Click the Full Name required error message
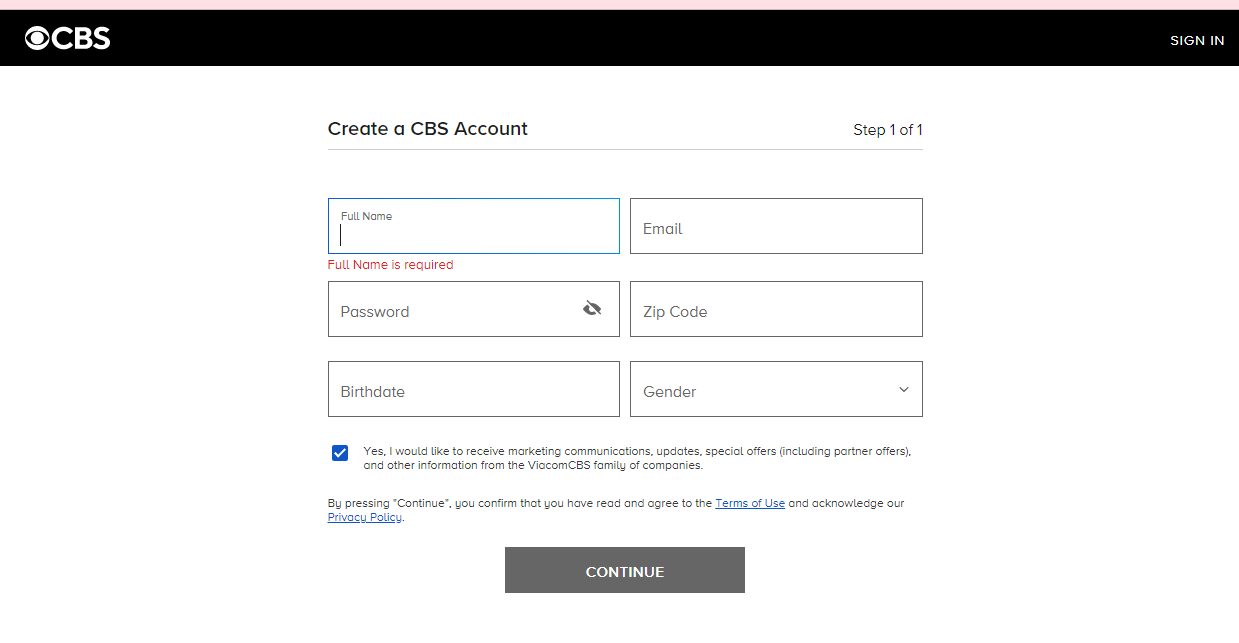Screen dimensions: 1239x643 [x=390, y=264]
